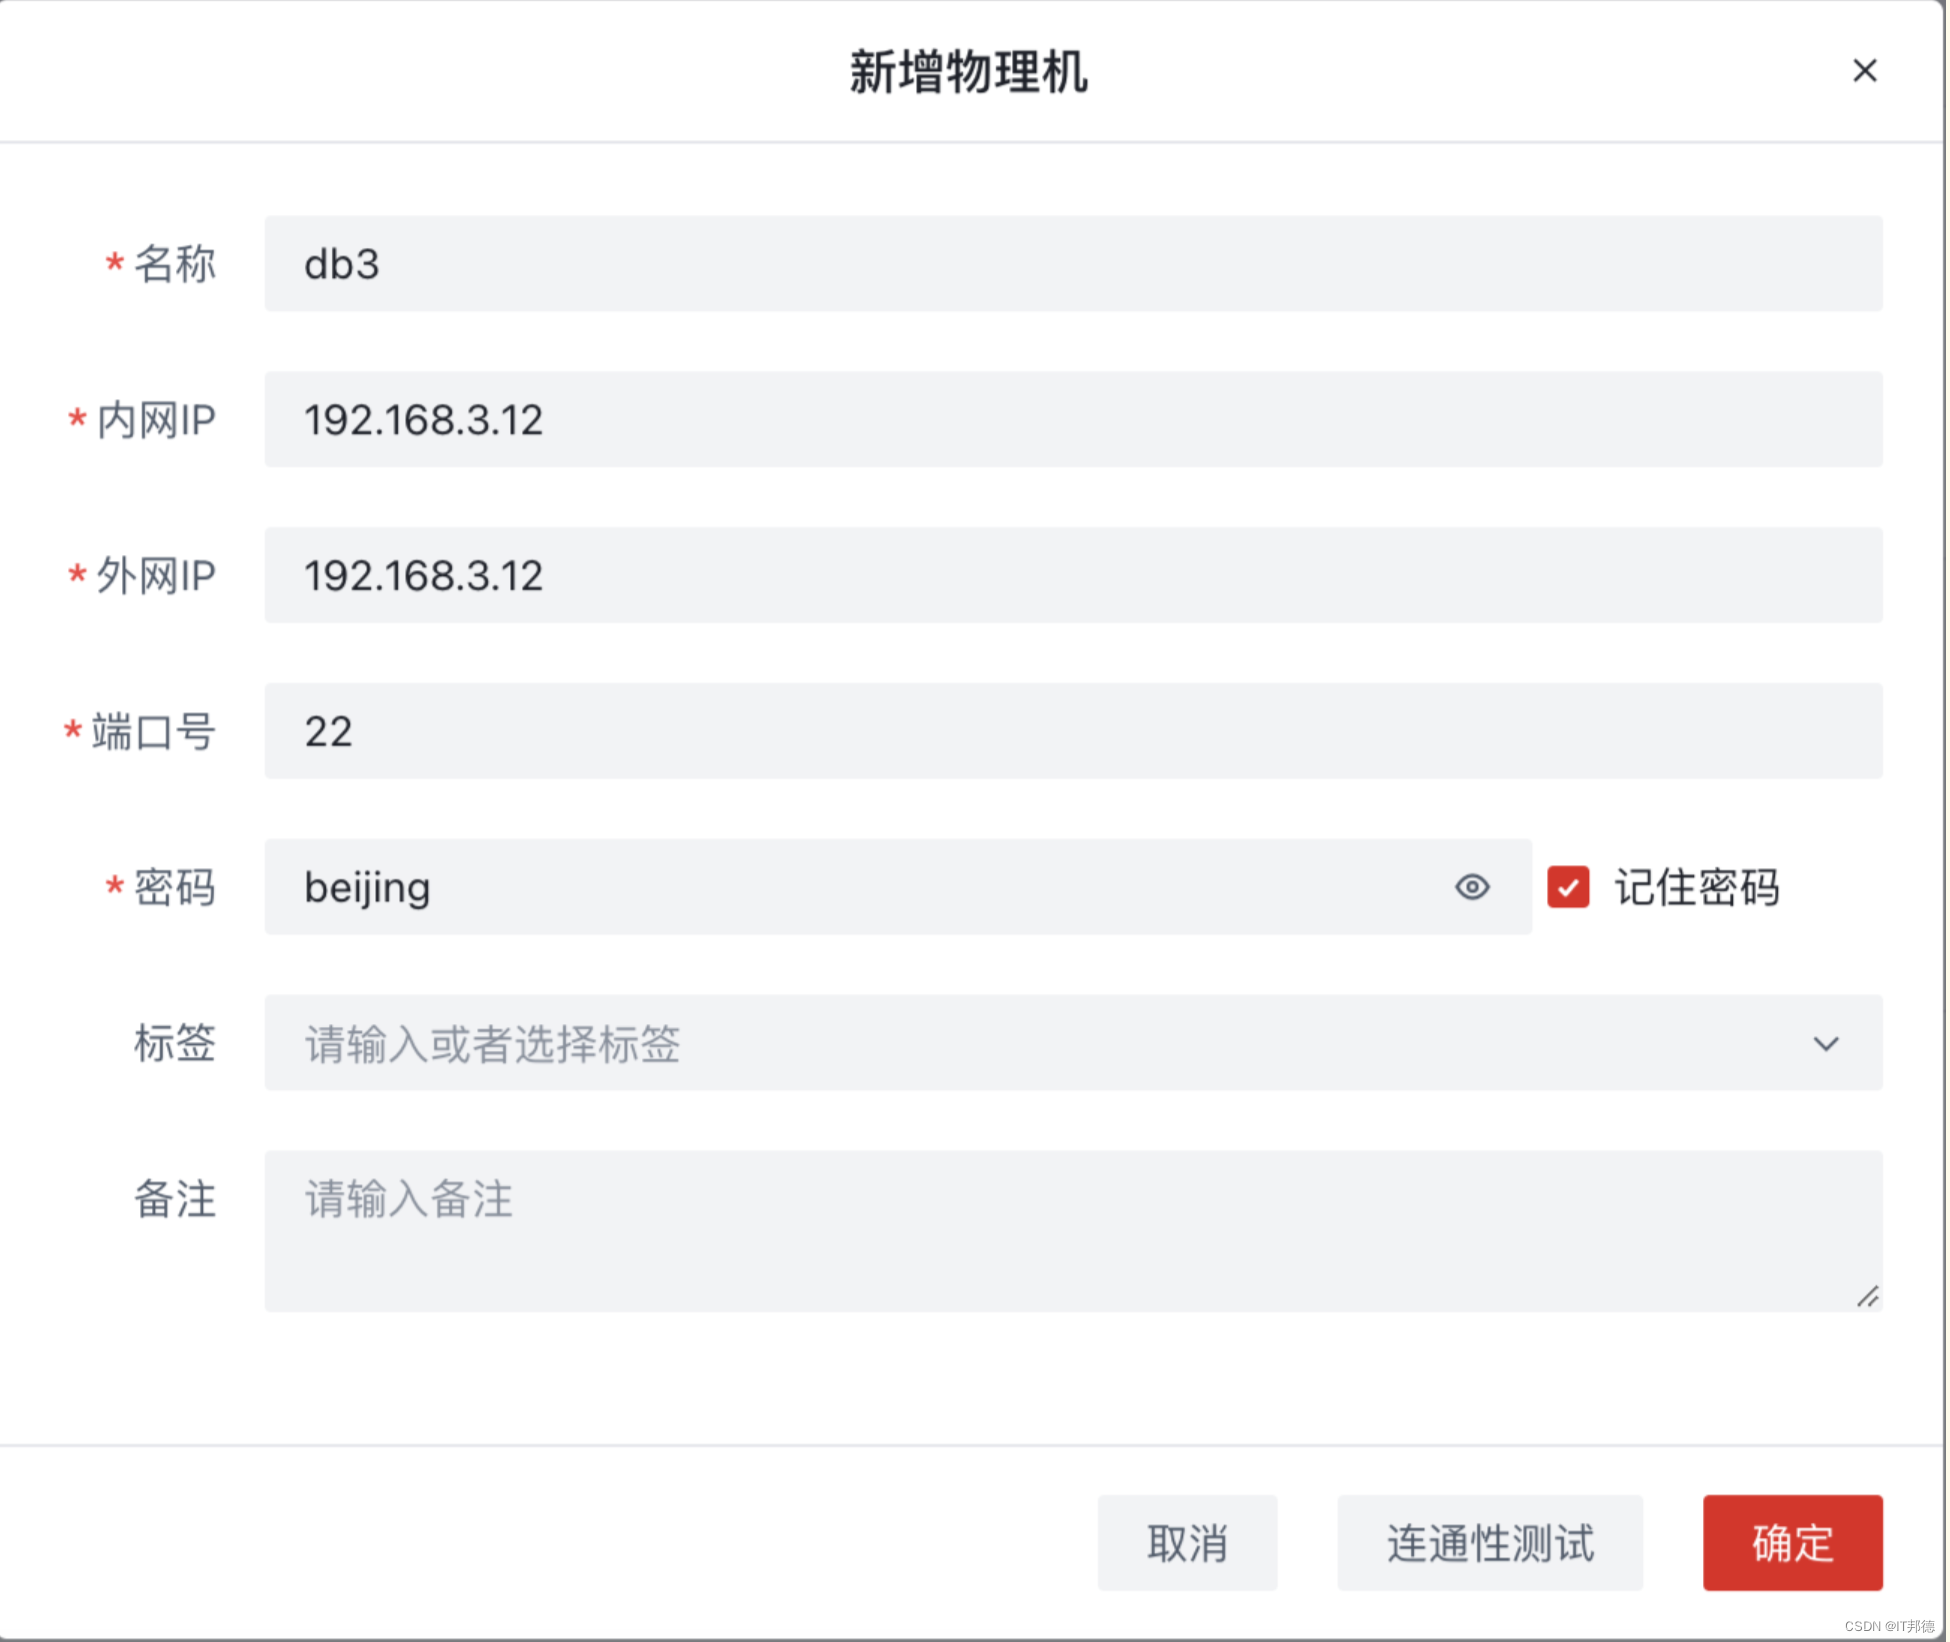Click the 标签 field label
Image resolution: width=1950 pixels, height=1642 pixels.
[x=174, y=1043]
